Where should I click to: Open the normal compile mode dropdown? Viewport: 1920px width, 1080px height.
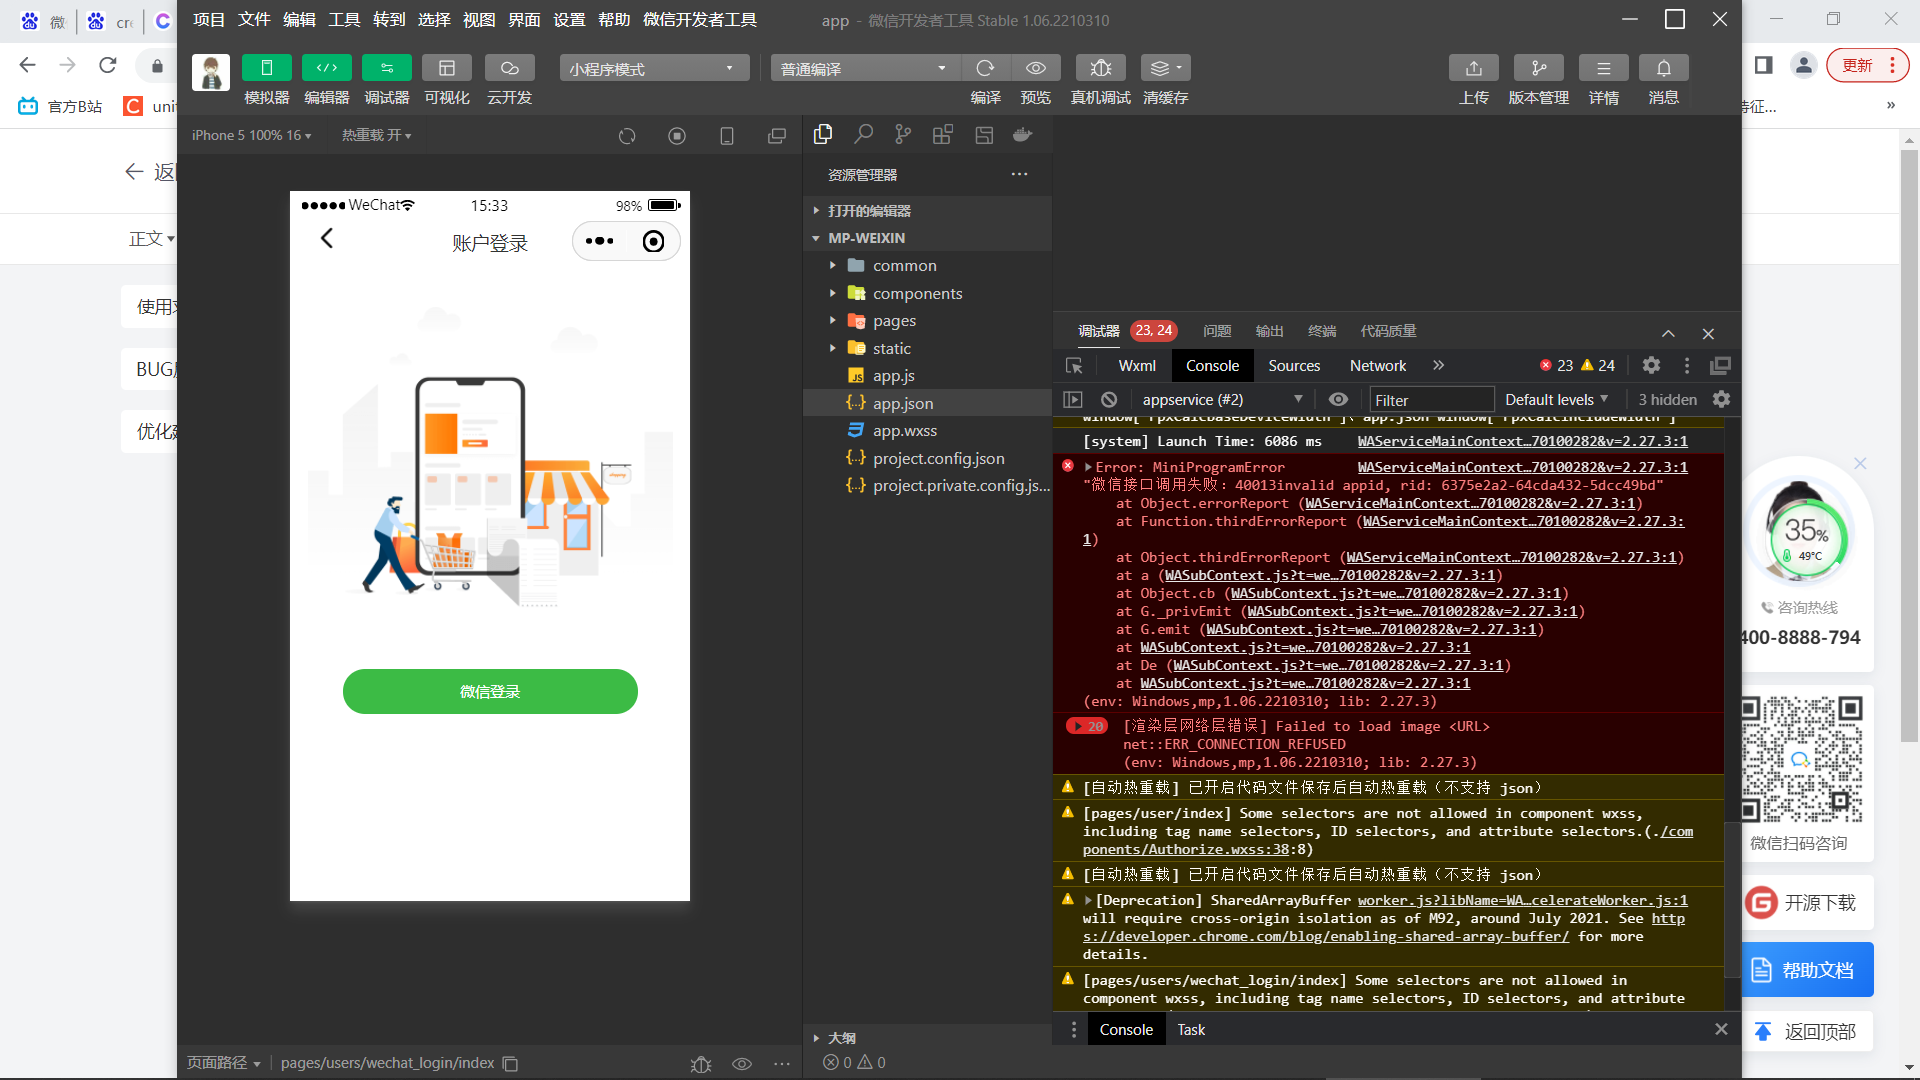[865, 68]
